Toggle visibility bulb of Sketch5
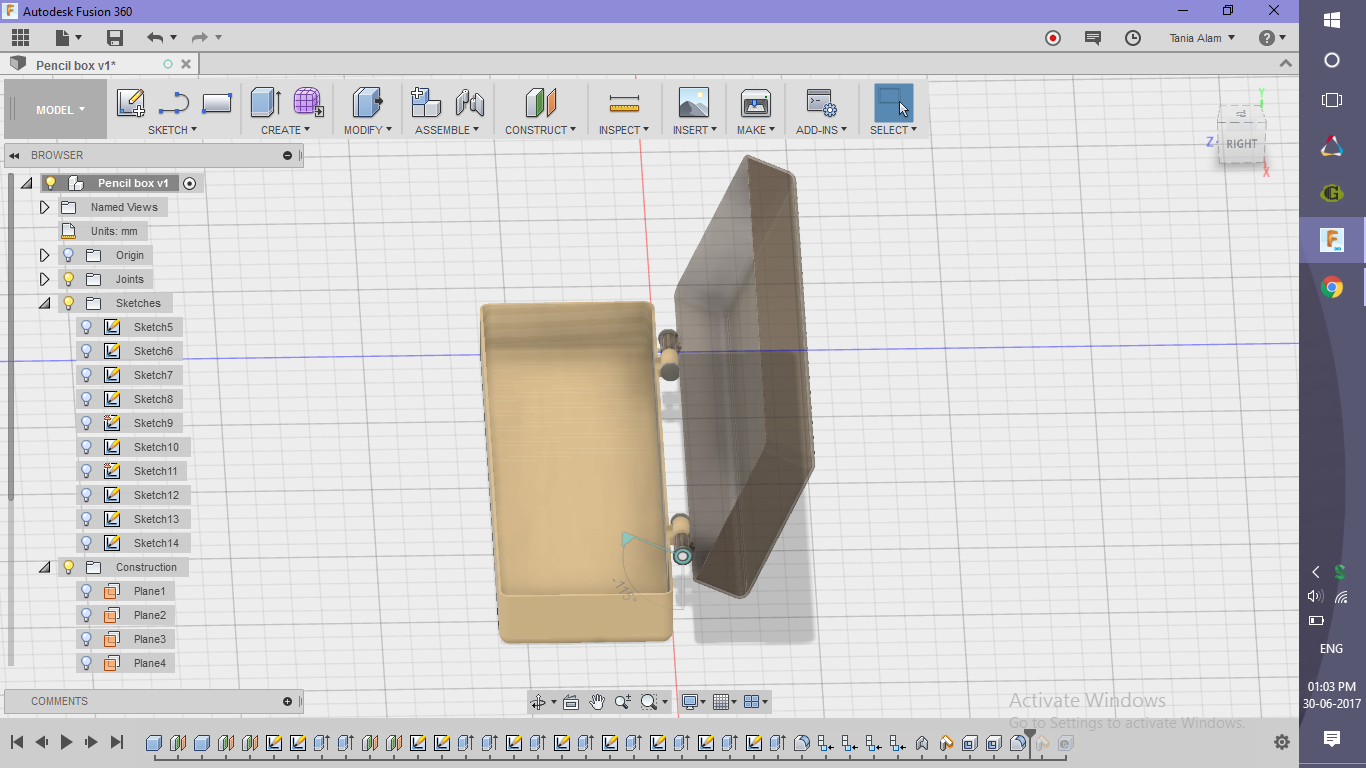This screenshot has height=768, width=1366. click(x=86, y=327)
